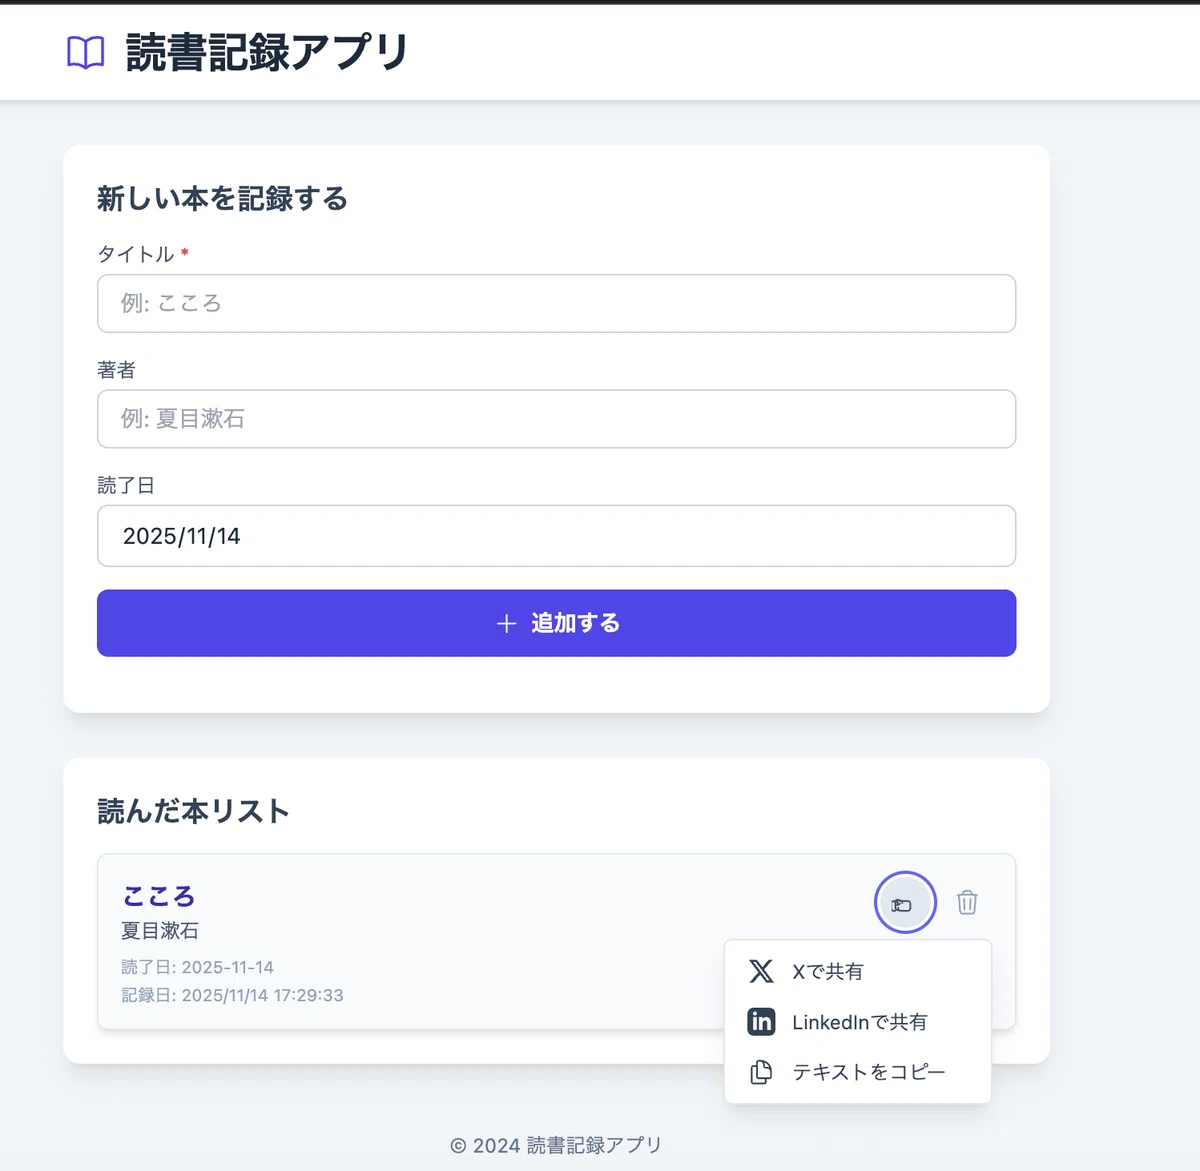The height and width of the screenshot is (1171, 1200).
Task: Delete こころ with the trash icon
Action: point(967,903)
